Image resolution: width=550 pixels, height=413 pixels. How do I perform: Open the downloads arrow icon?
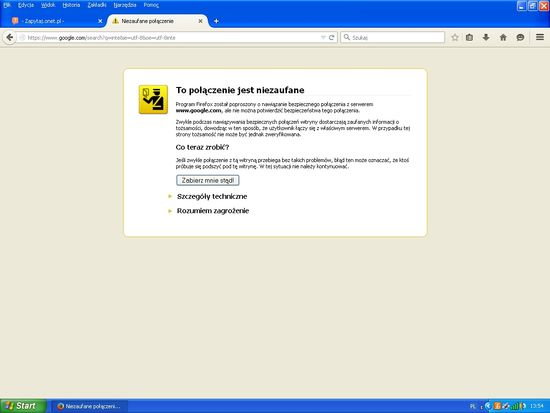click(x=486, y=37)
